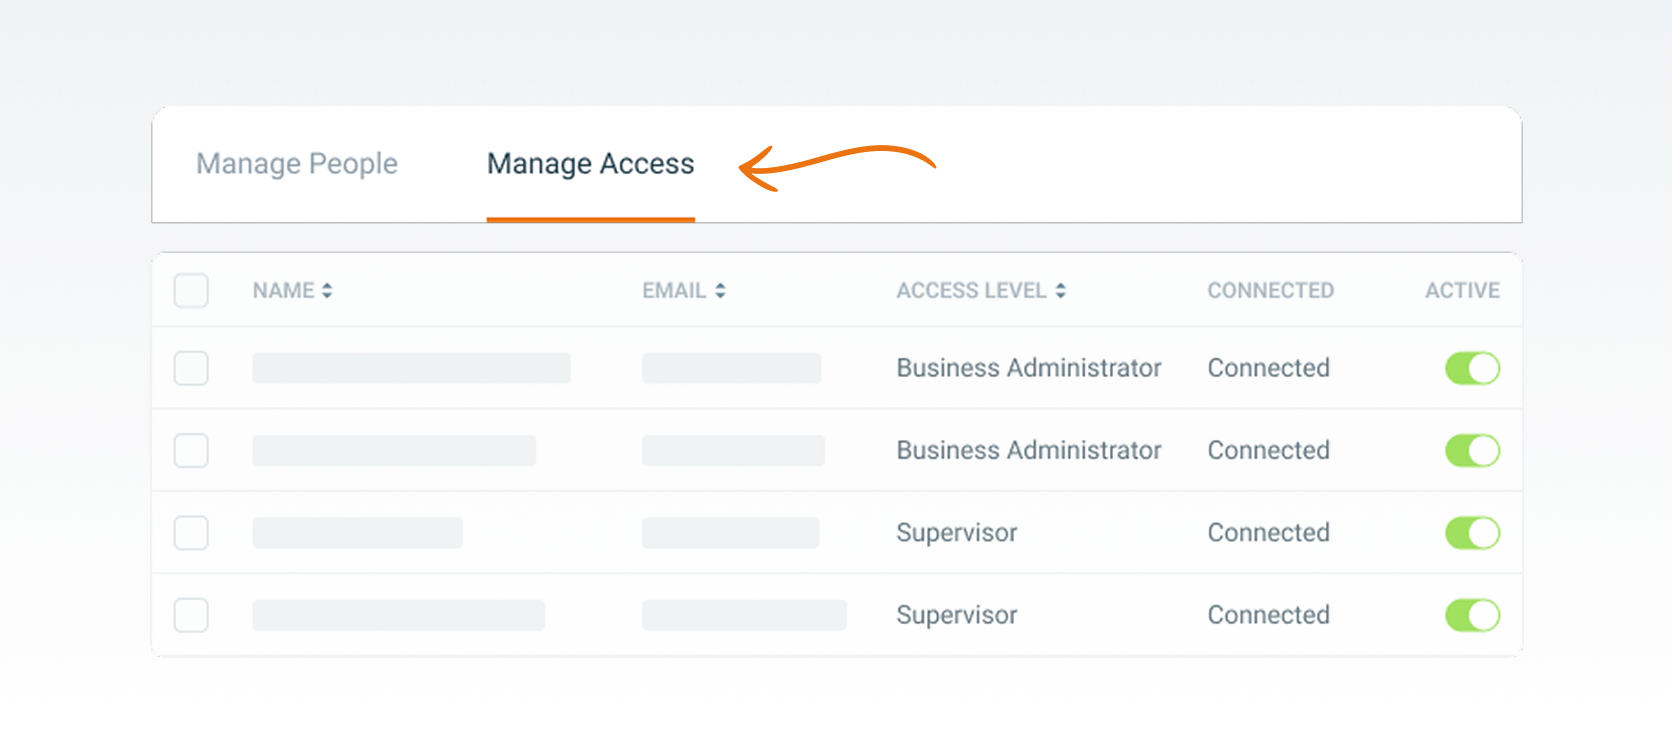Sort by the Email column arrows

pyautogui.click(x=720, y=291)
